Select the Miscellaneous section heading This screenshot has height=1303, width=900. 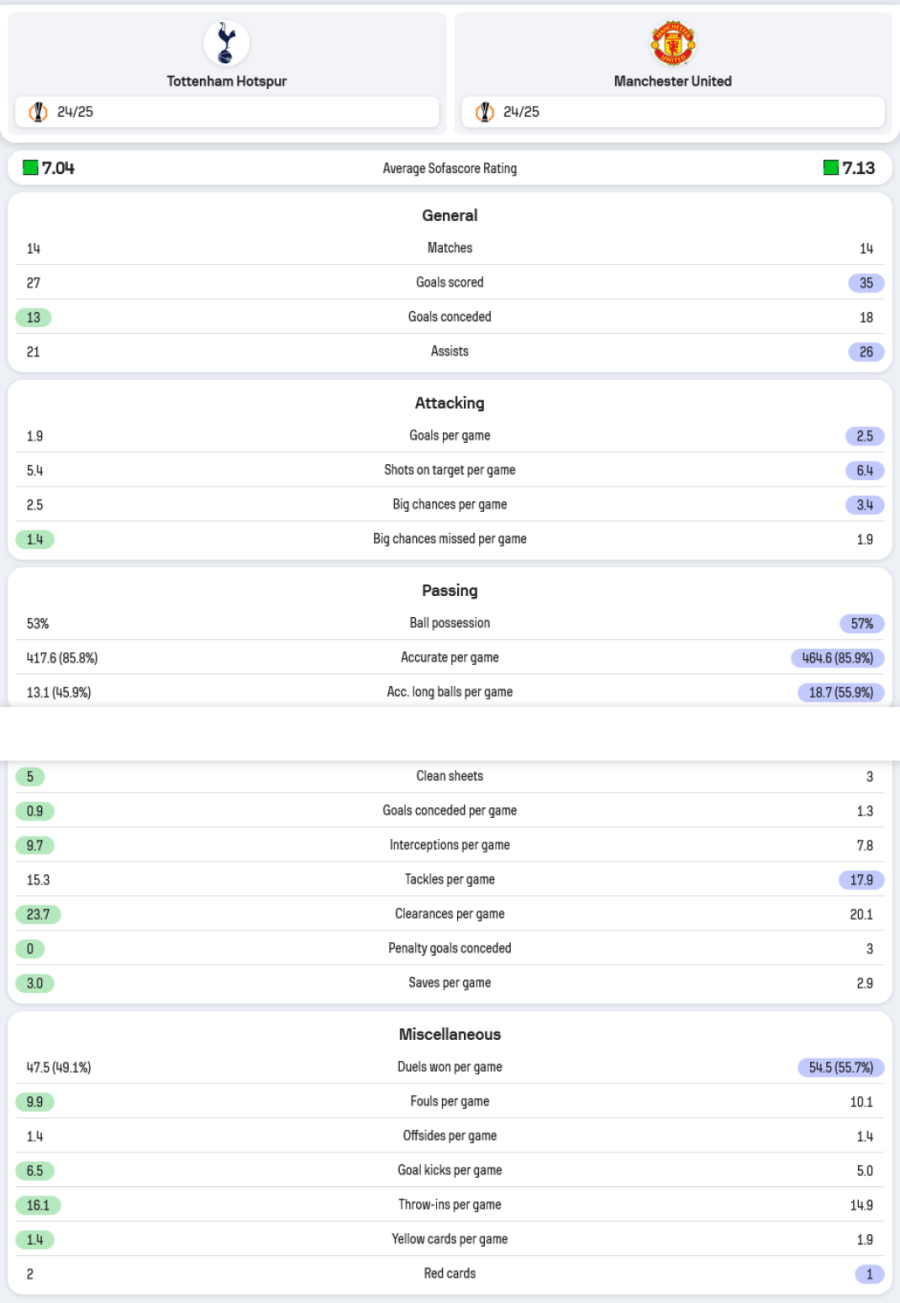click(450, 1034)
